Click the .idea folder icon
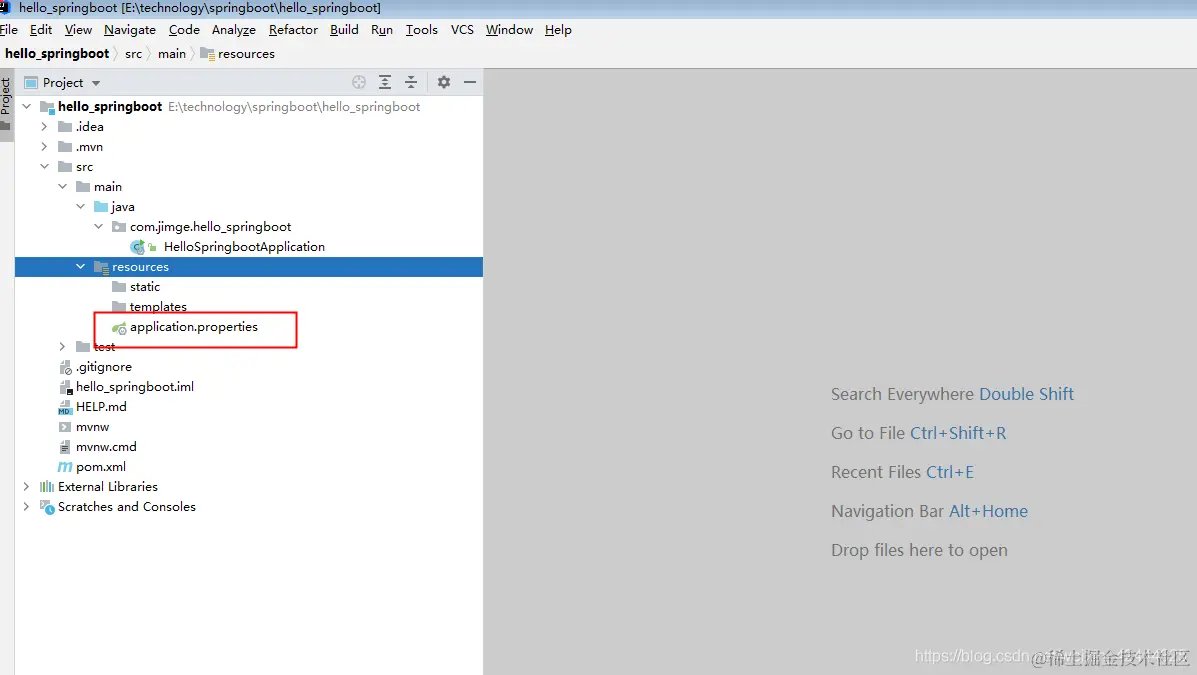Viewport: 1197px width, 675px height. coord(65,127)
